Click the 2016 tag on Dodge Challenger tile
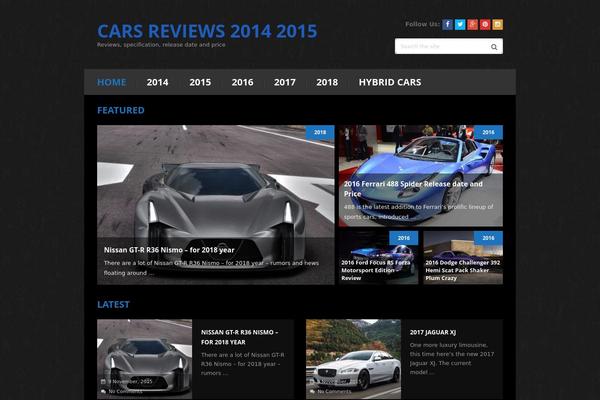This screenshot has width=600, height=400. coord(488,238)
